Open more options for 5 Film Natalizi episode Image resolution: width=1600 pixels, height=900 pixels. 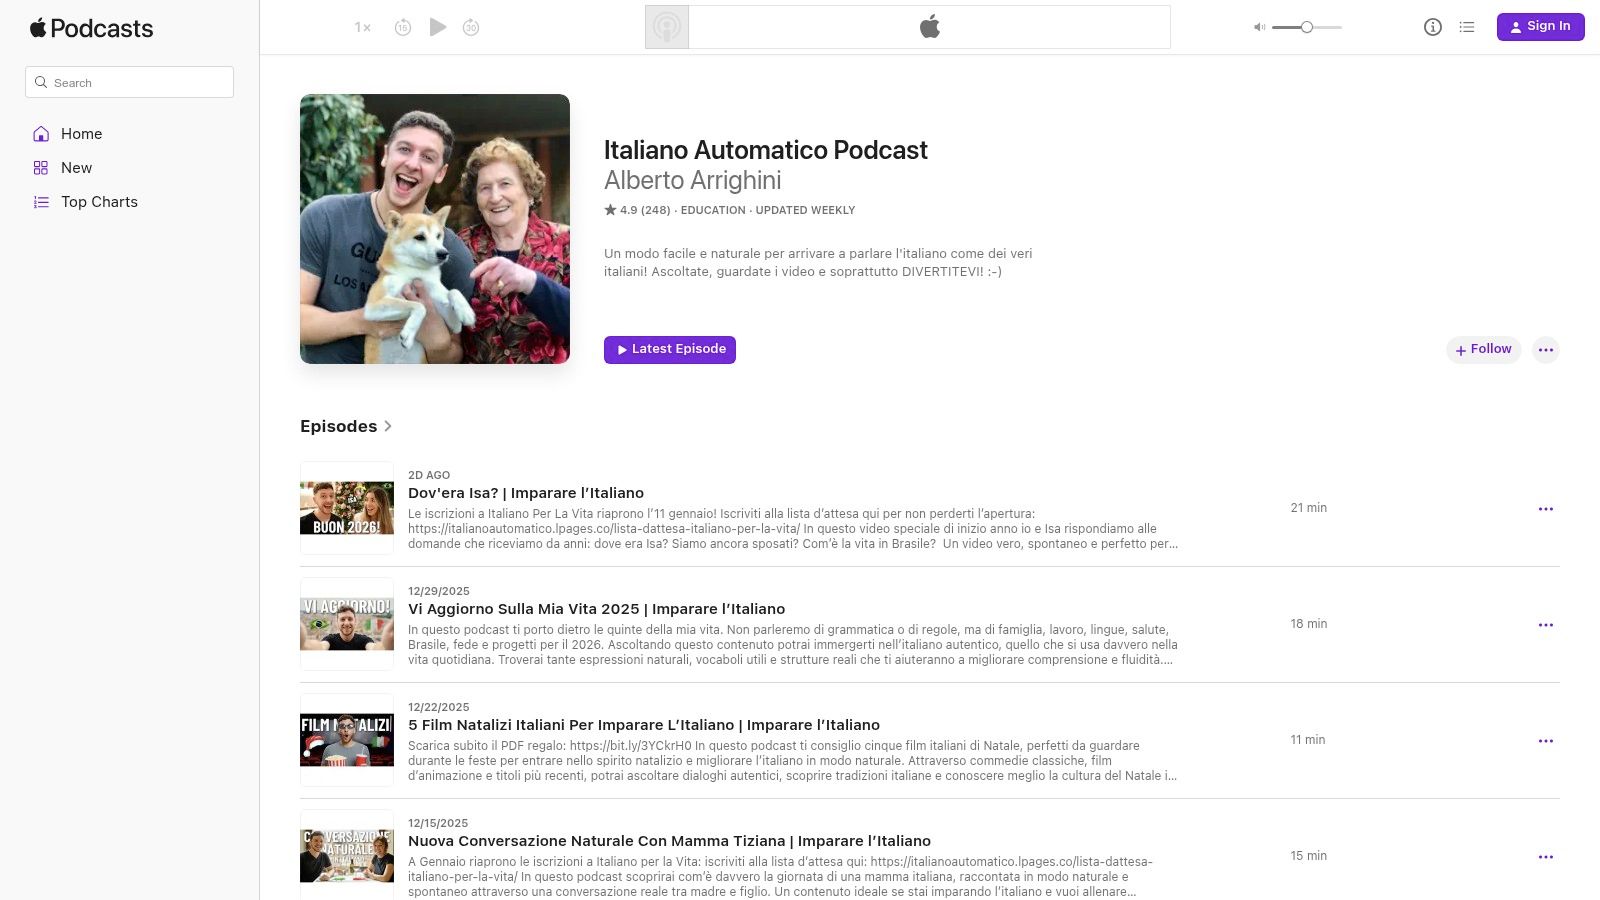click(x=1546, y=740)
